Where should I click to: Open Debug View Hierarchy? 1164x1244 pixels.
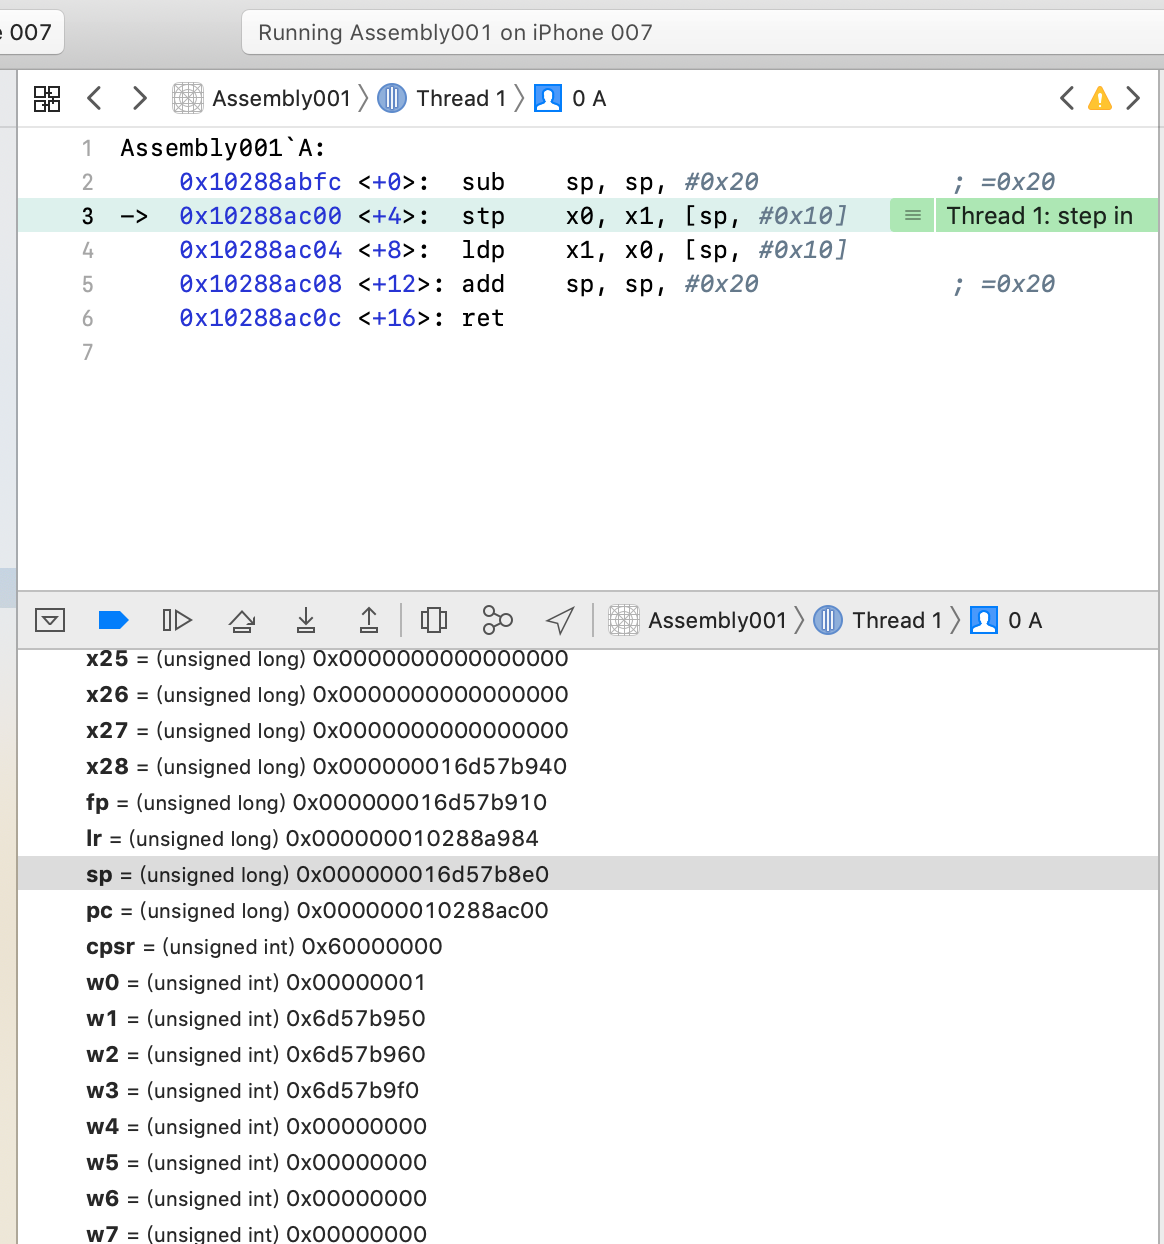pyautogui.click(x=434, y=620)
